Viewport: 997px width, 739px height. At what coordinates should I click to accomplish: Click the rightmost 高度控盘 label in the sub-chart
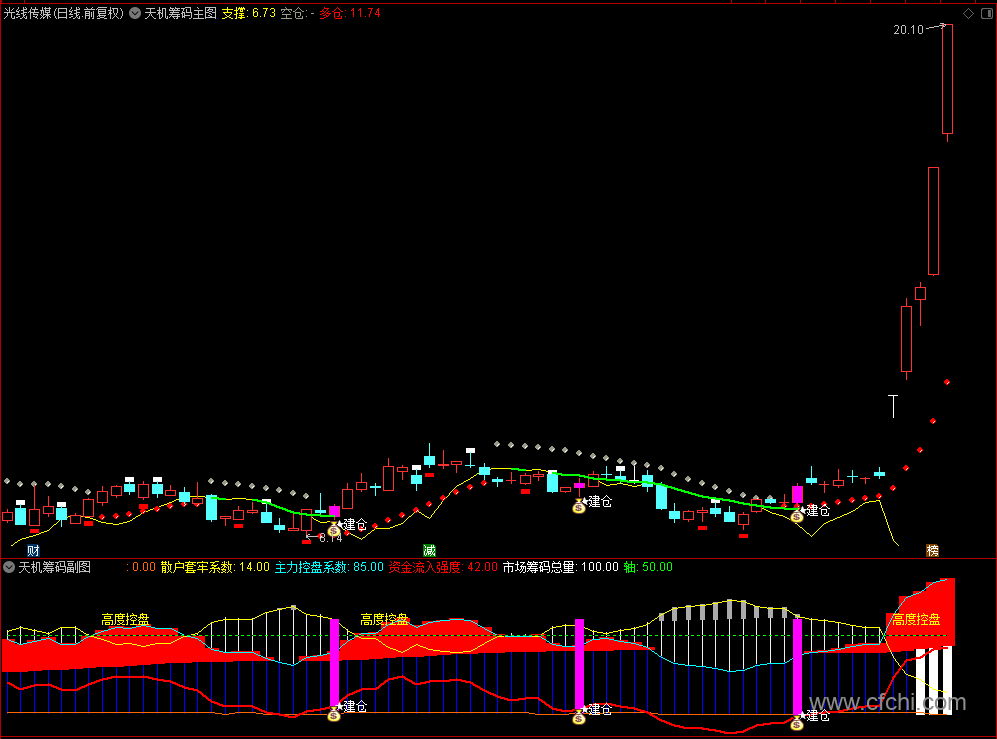[x=916, y=619]
